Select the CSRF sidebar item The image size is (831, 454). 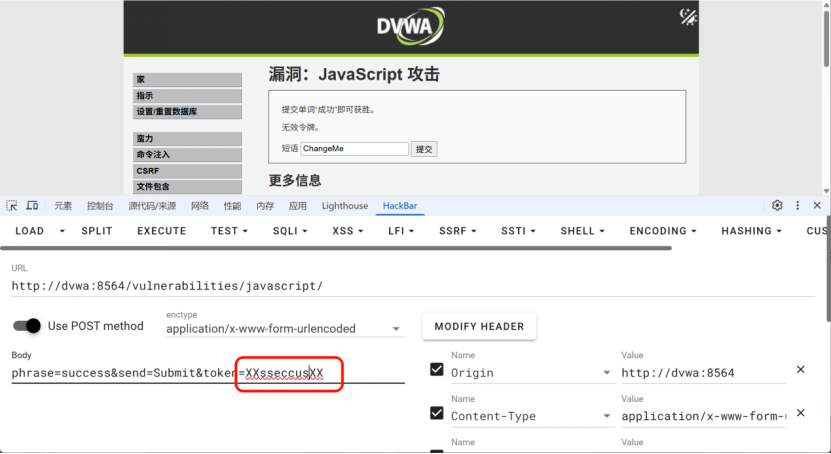(187, 171)
